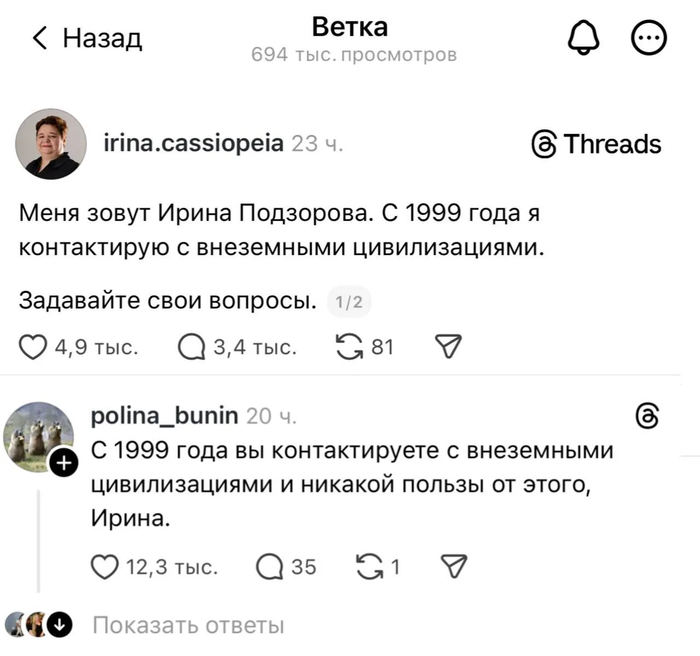Image resolution: width=700 pixels, height=656 pixels.
Task: Click the Threads icon on polina_bunin's reply
Action: pos(647,416)
